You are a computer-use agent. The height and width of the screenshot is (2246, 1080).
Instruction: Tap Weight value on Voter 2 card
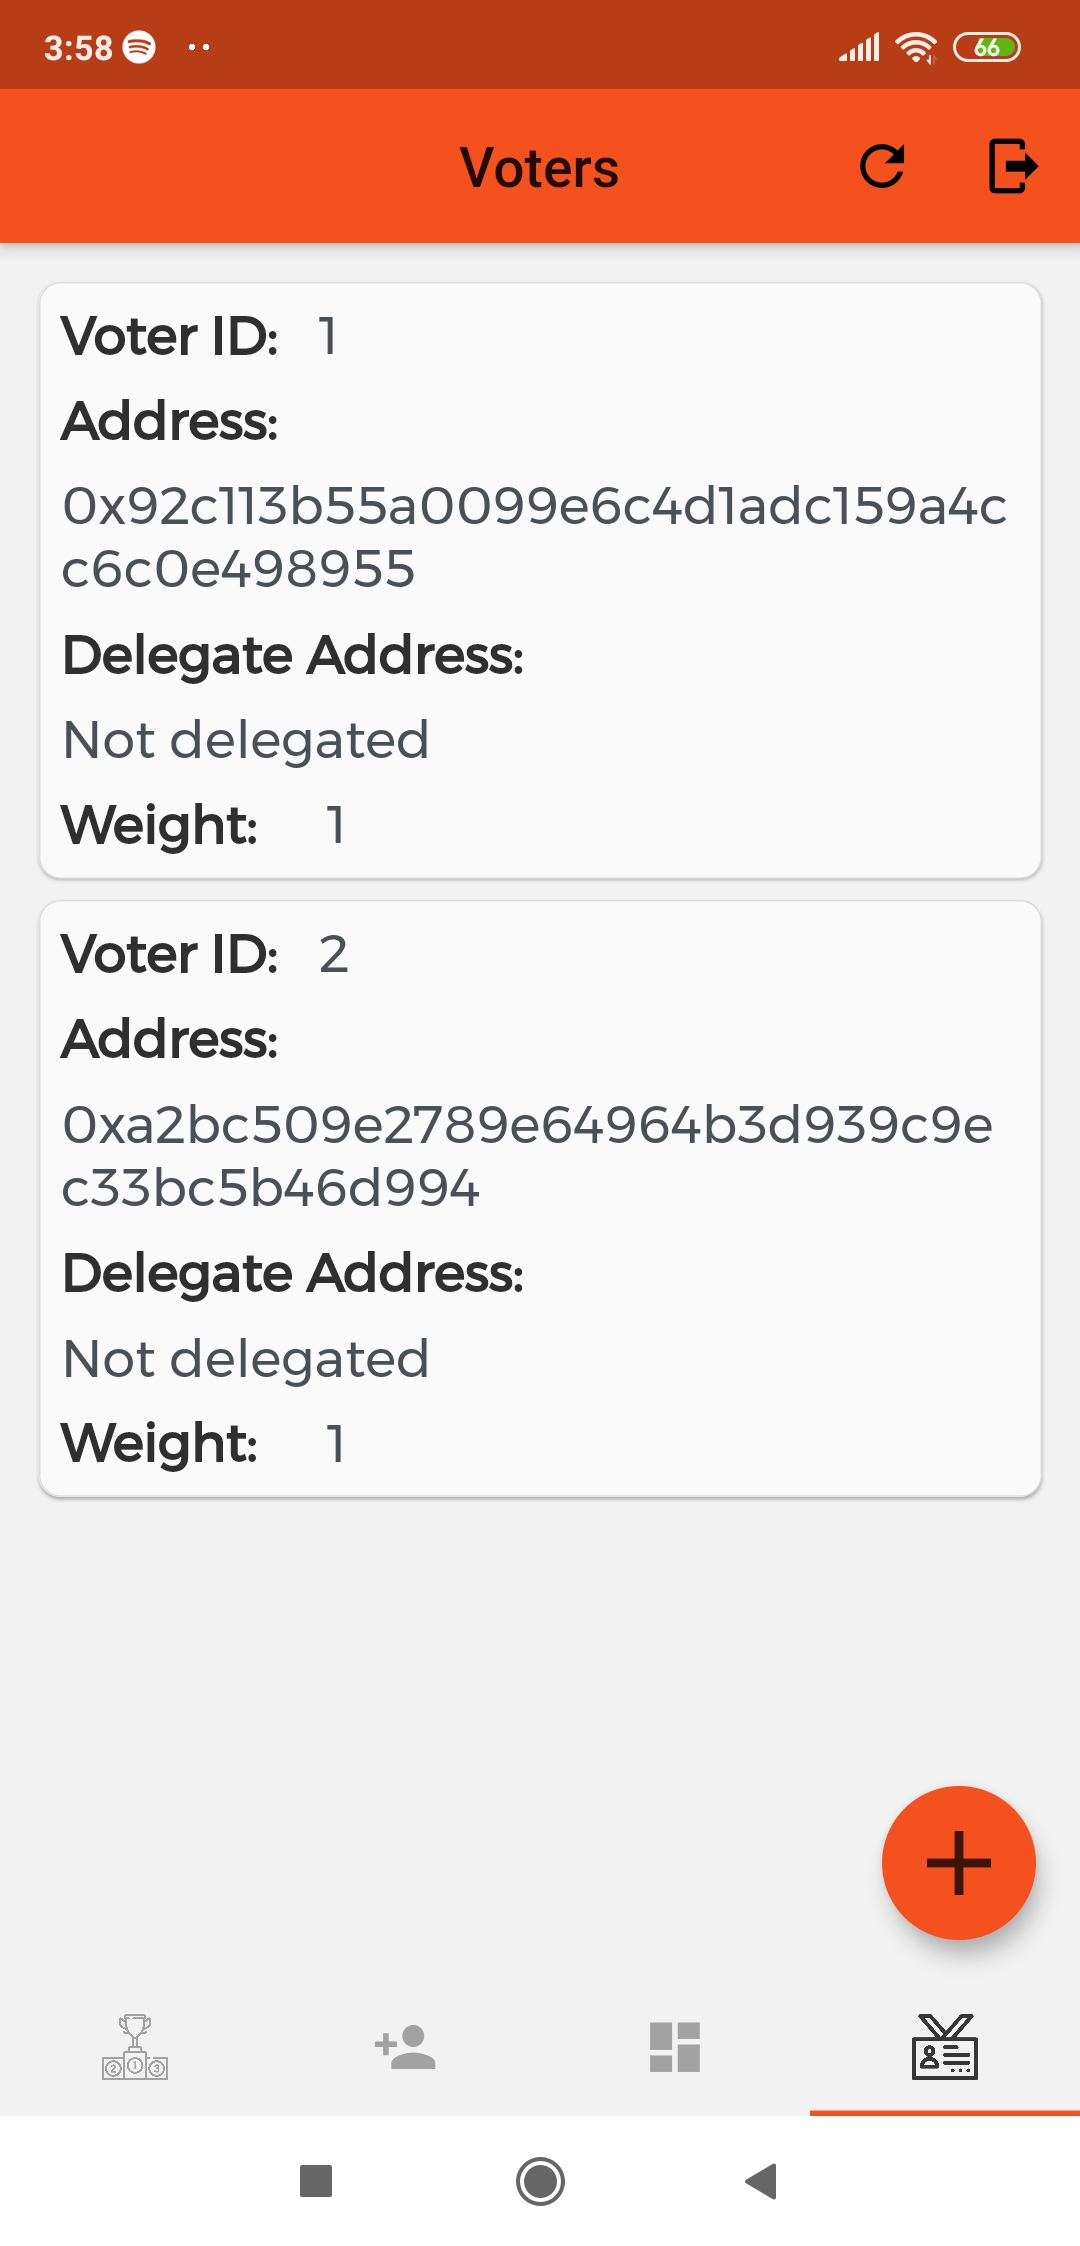click(336, 1443)
